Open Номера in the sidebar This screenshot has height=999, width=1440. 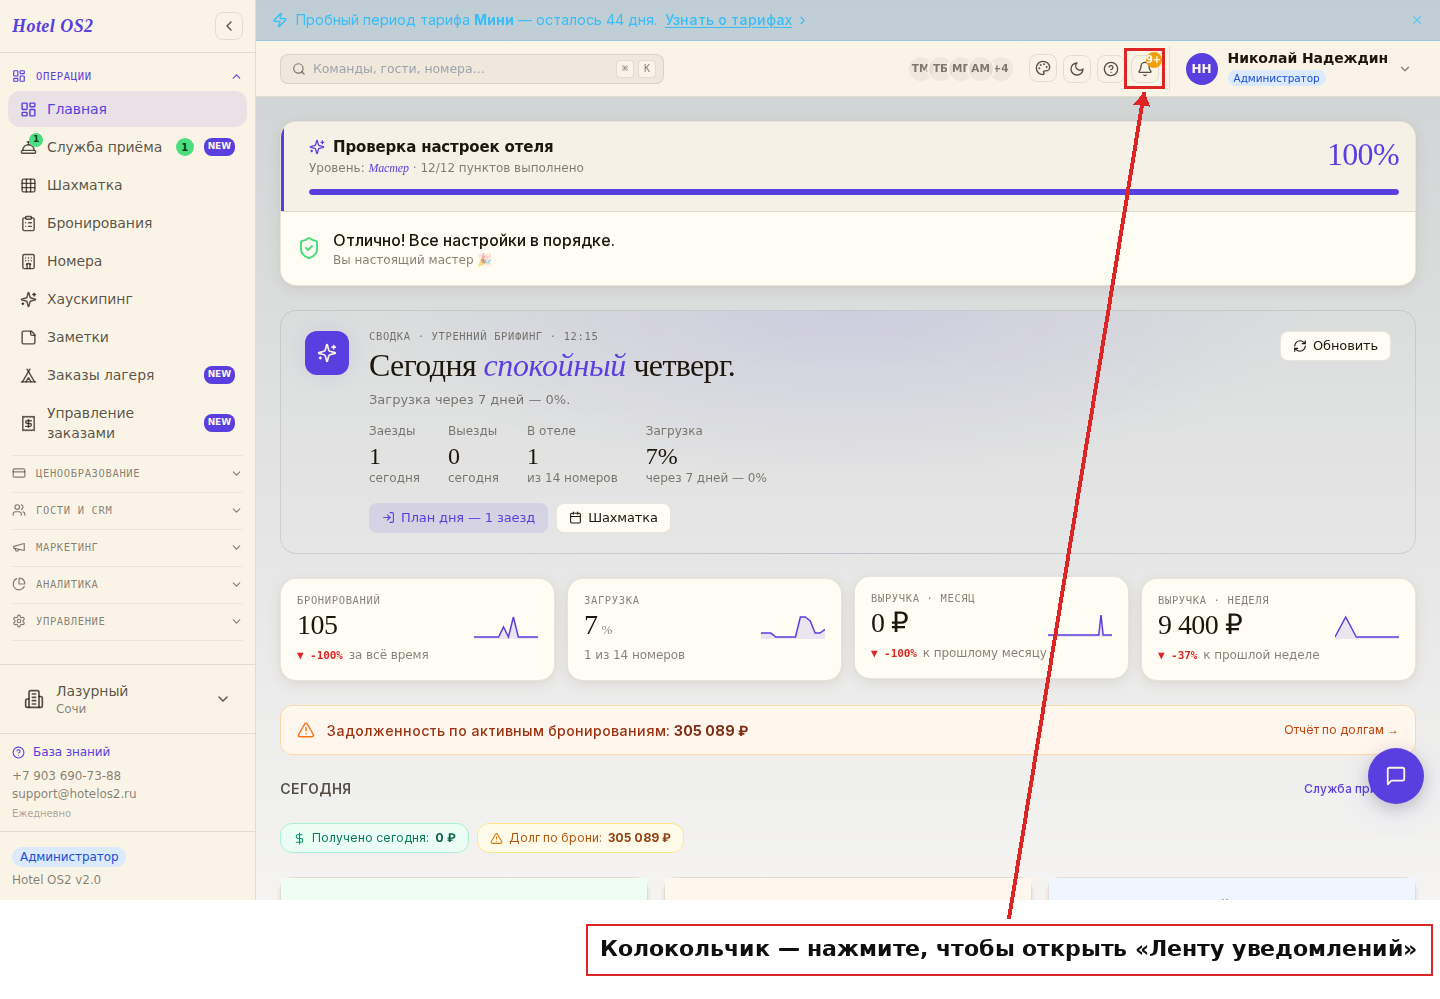click(x=127, y=261)
